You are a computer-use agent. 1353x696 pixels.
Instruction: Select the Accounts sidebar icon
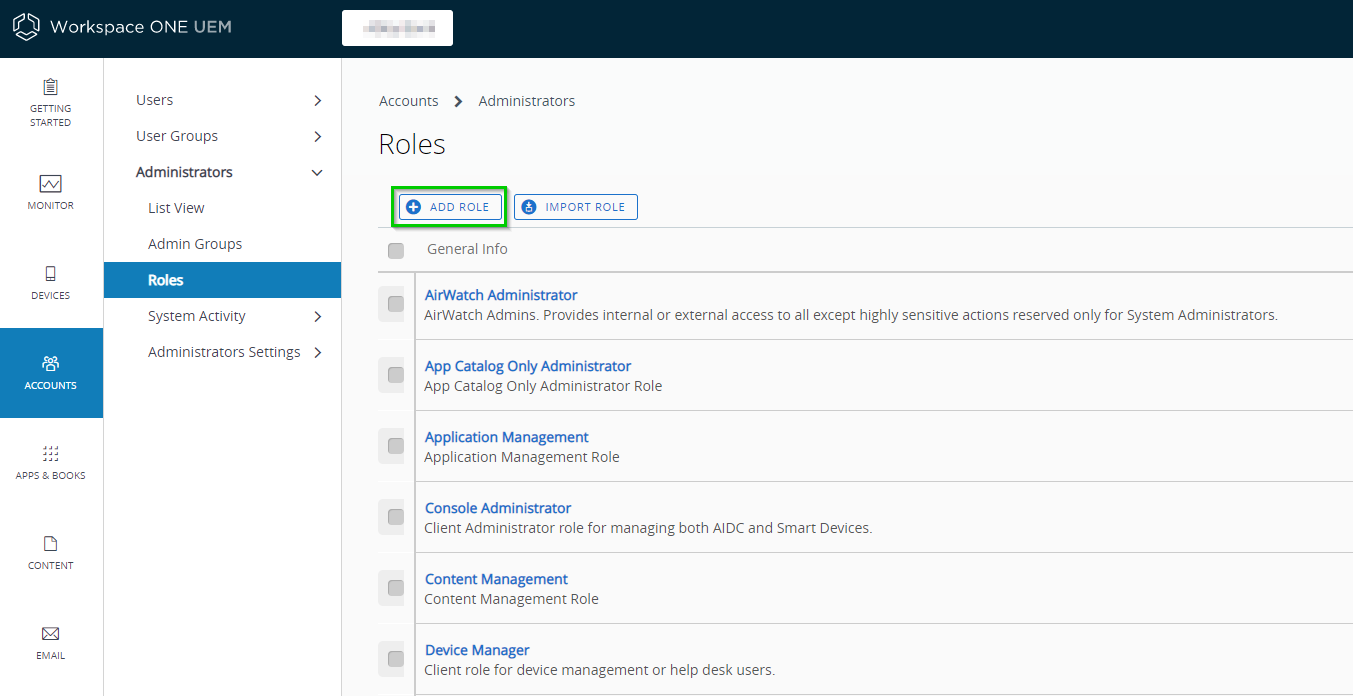coord(50,373)
